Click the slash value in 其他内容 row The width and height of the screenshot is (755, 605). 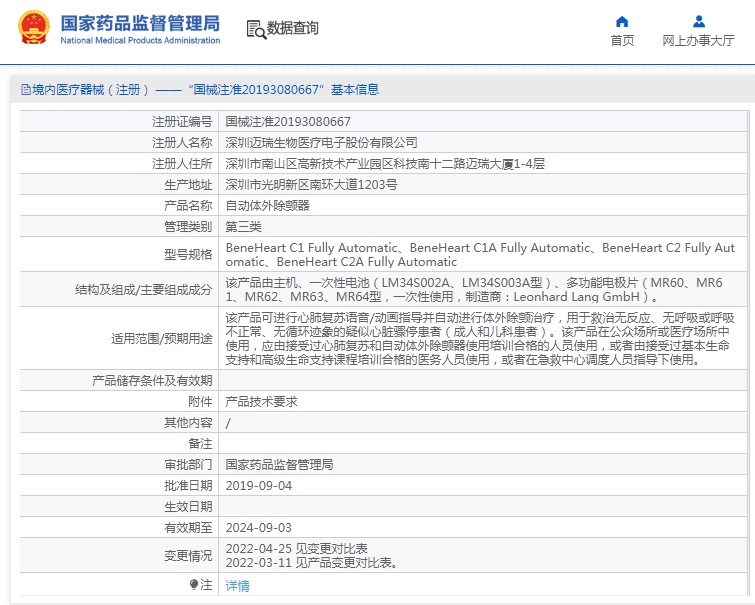click(228, 423)
